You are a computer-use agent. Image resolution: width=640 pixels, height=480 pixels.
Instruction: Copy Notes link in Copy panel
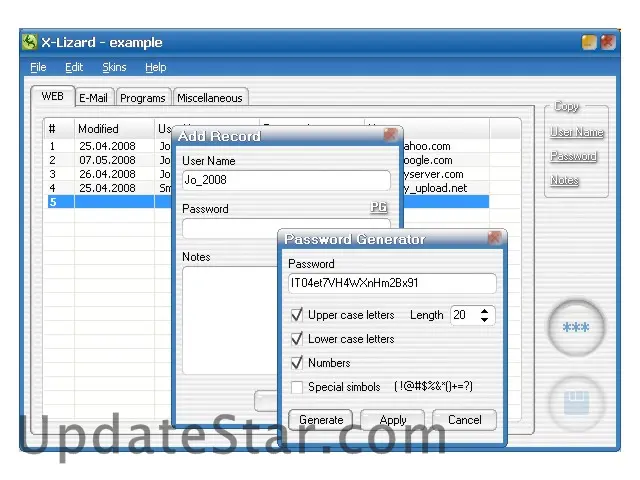[564, 180]
